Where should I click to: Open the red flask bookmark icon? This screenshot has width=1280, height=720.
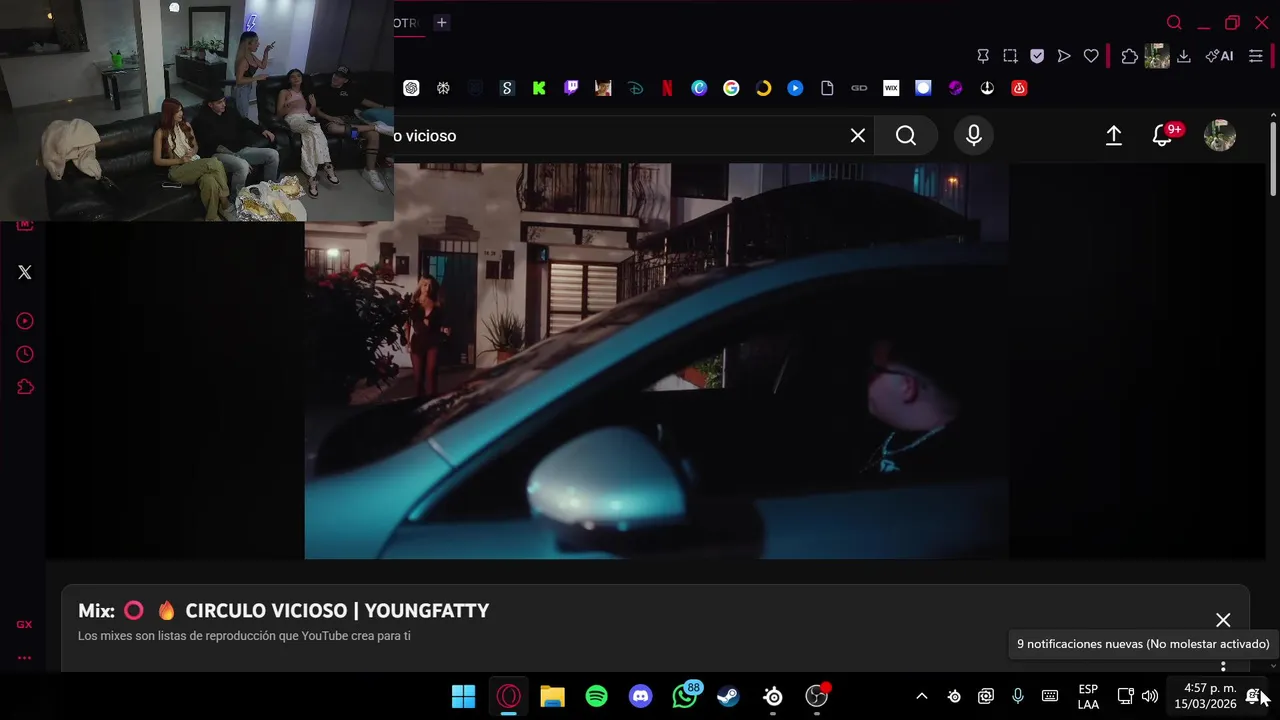tap(1019, 88)
